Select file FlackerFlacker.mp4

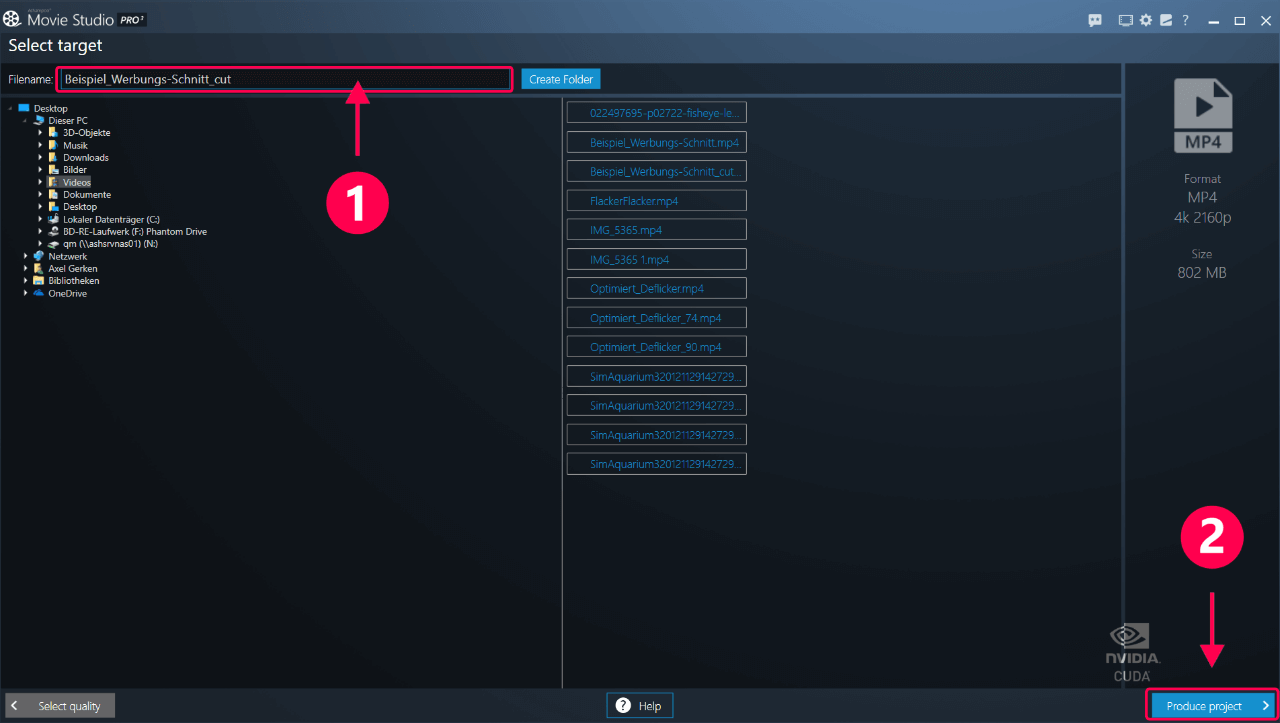click(x=656, y=201)
